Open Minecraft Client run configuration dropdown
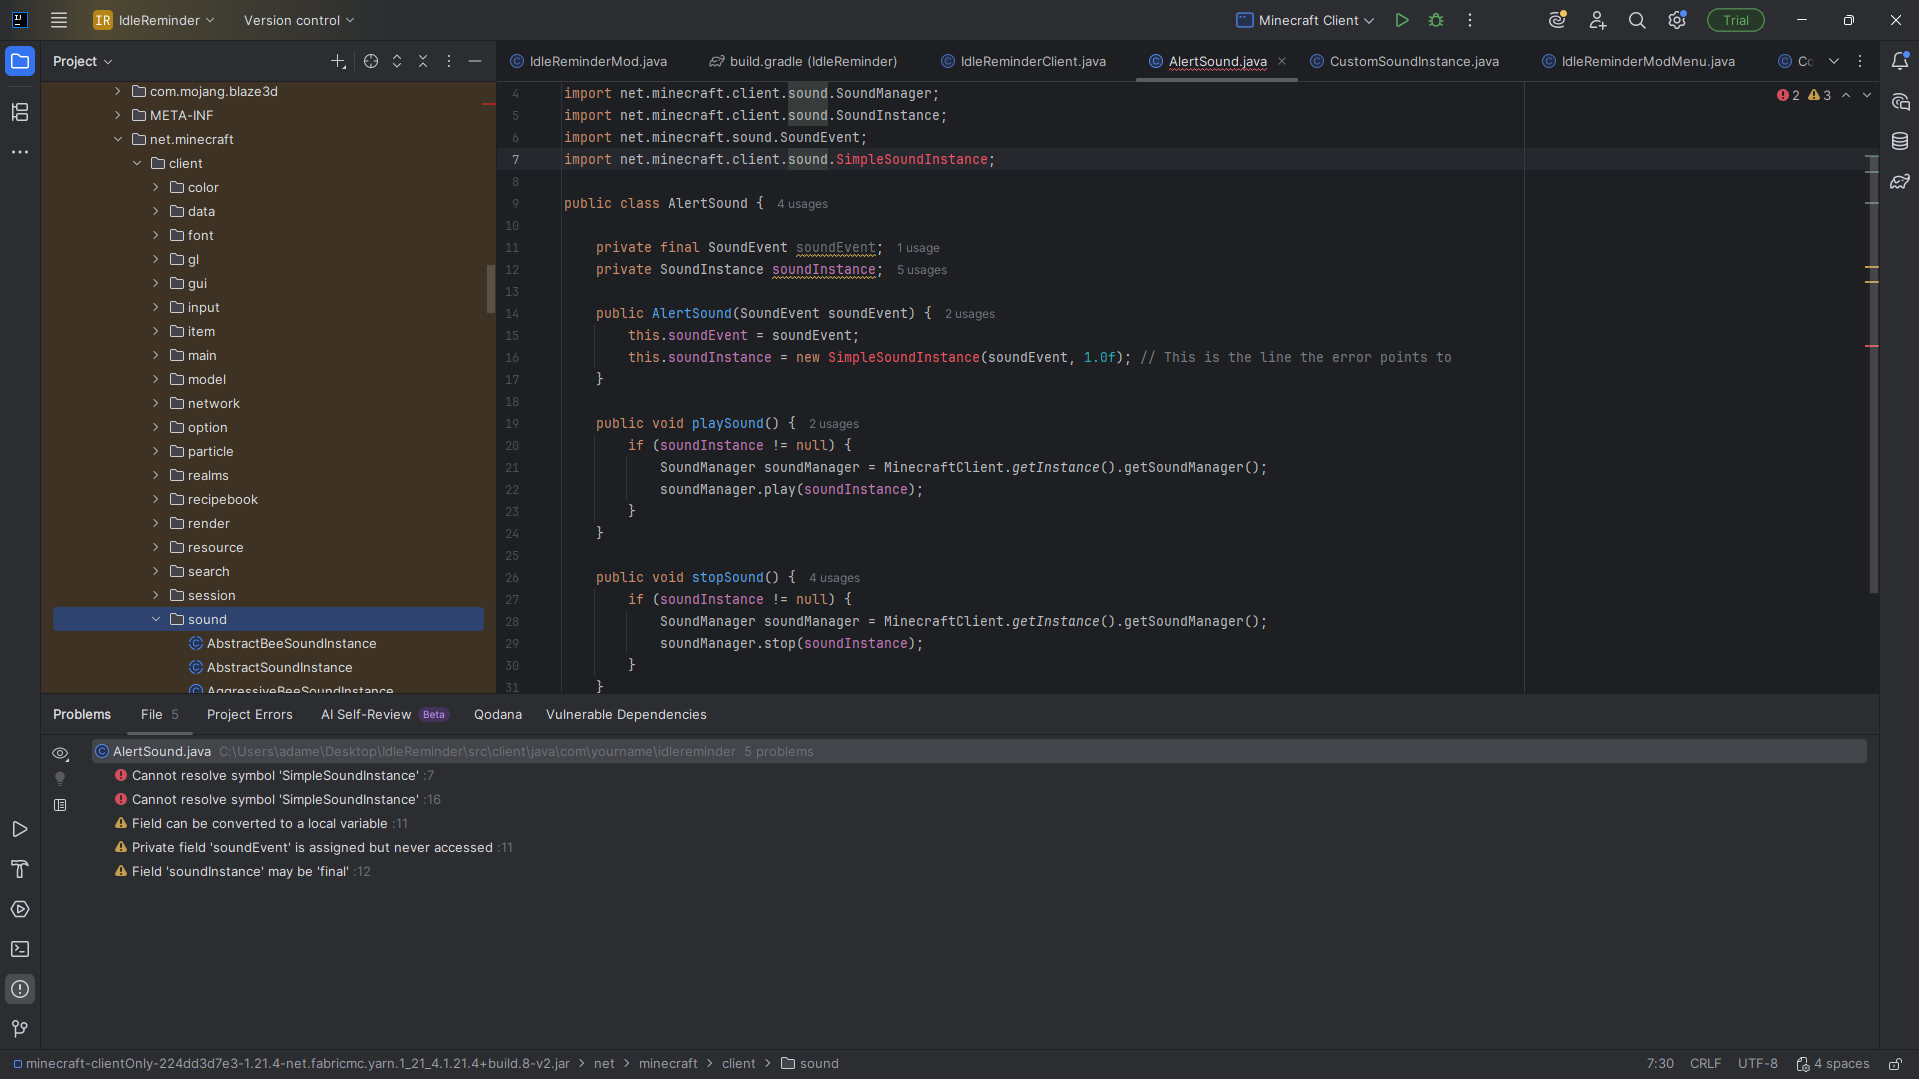 point(1306,20)
